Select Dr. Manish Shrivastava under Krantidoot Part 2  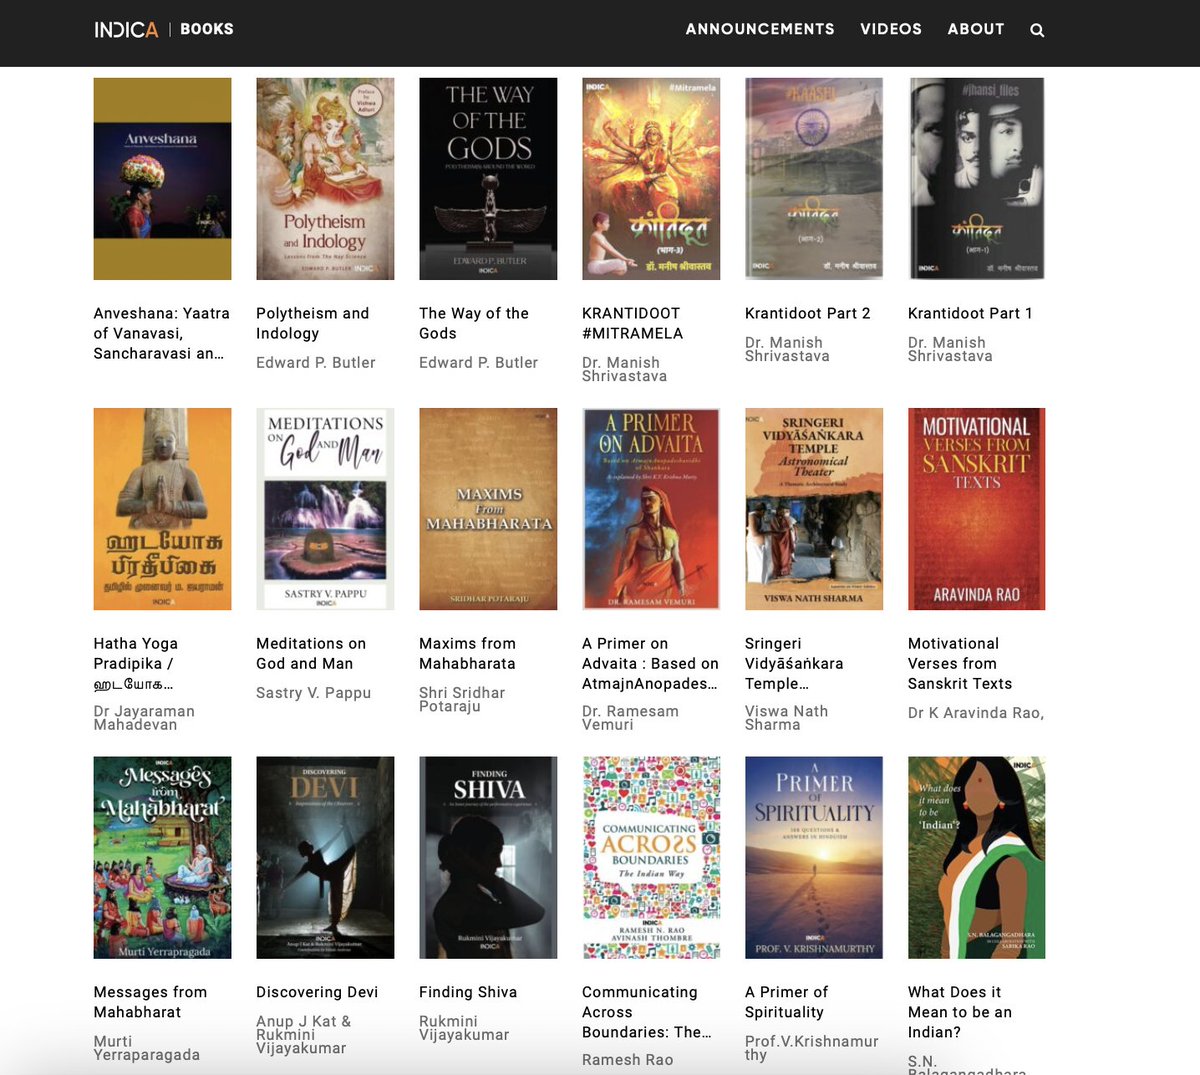click(x=788, y=349)
